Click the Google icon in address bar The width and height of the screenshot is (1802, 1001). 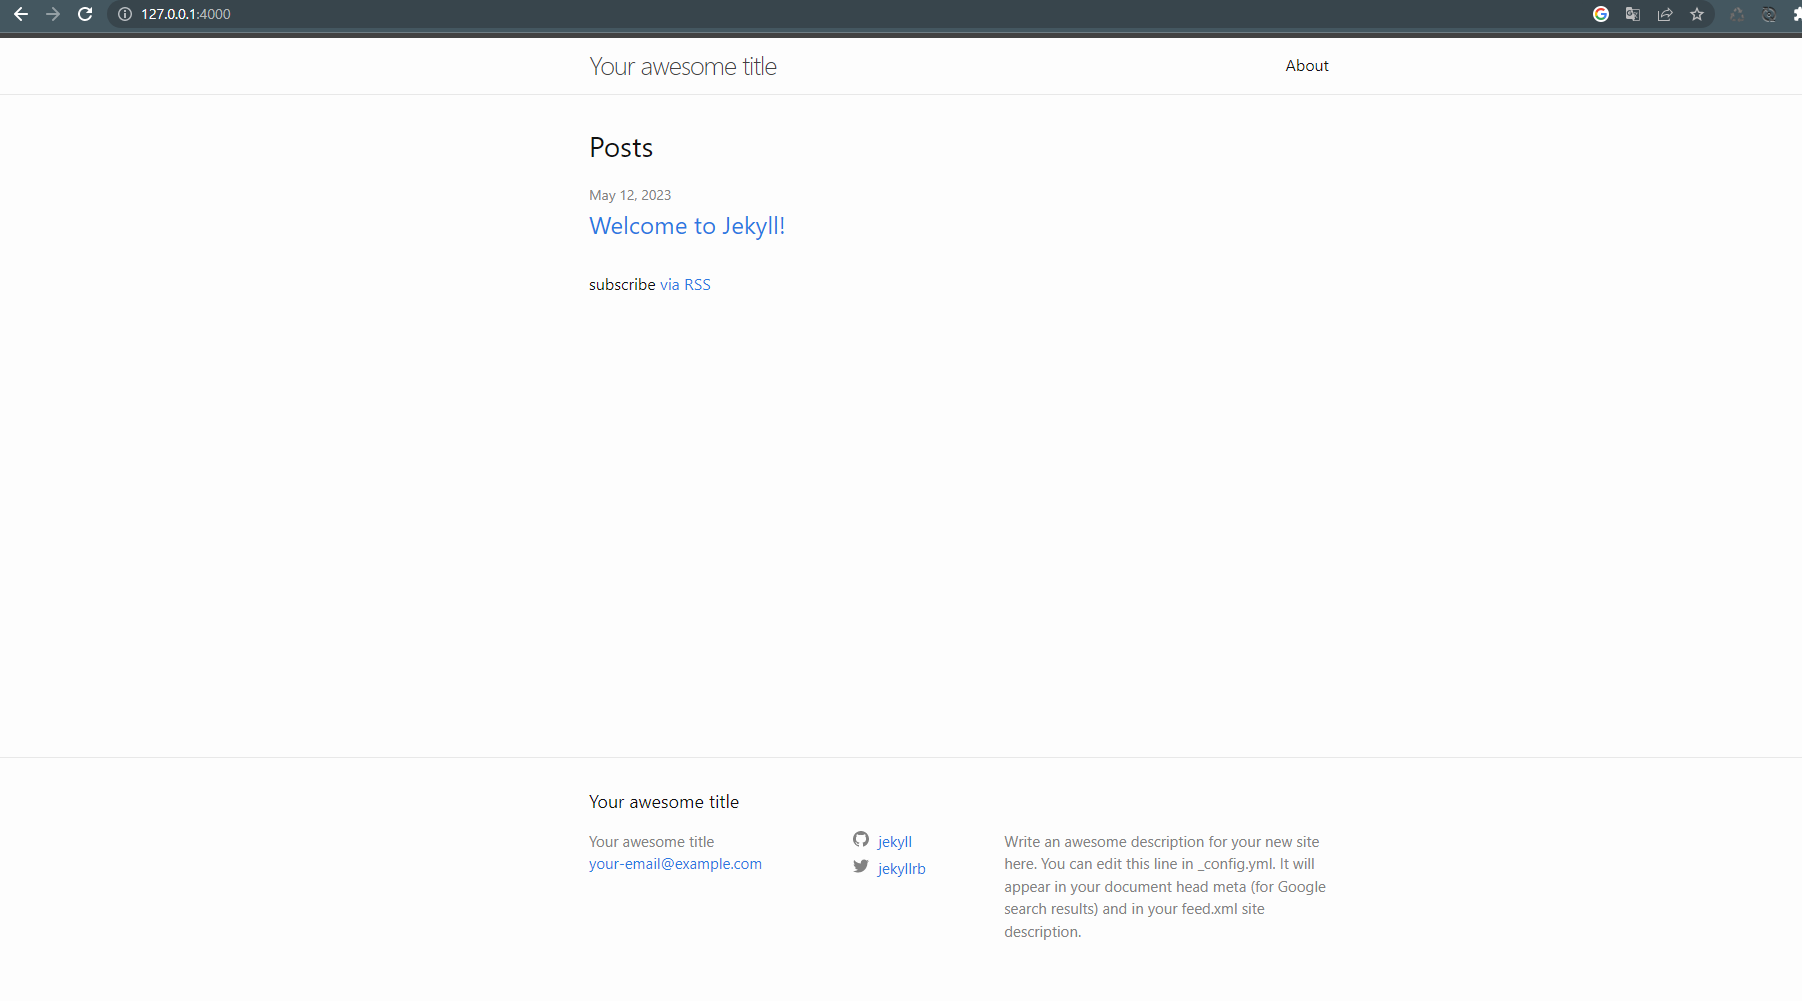point(1601,14)
